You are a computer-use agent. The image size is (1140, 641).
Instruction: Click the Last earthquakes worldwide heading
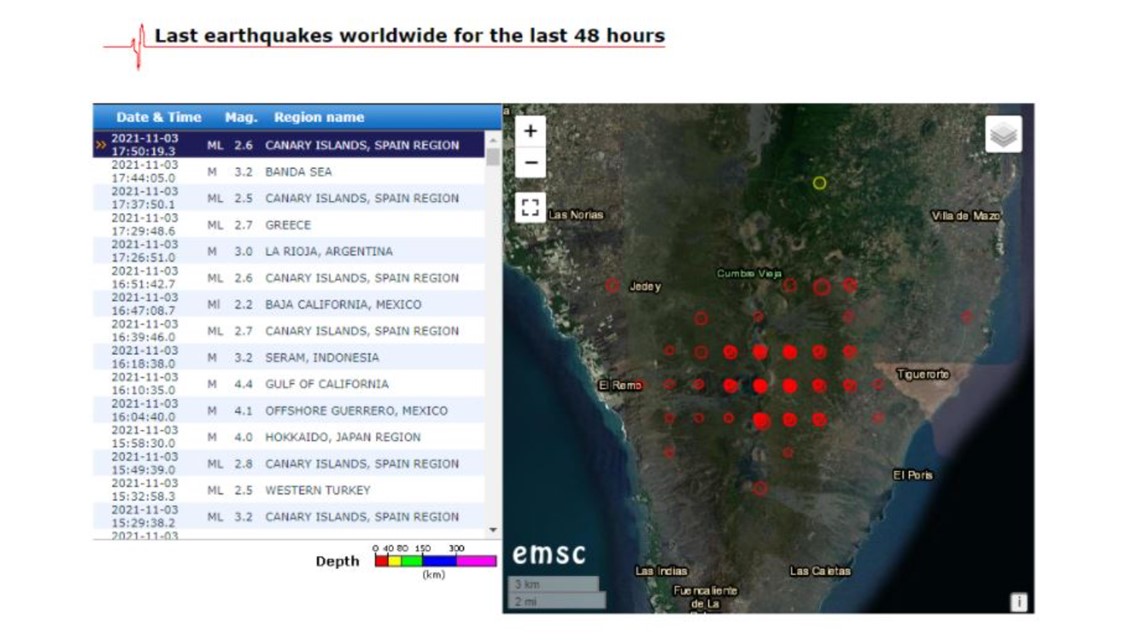[409, 36]
